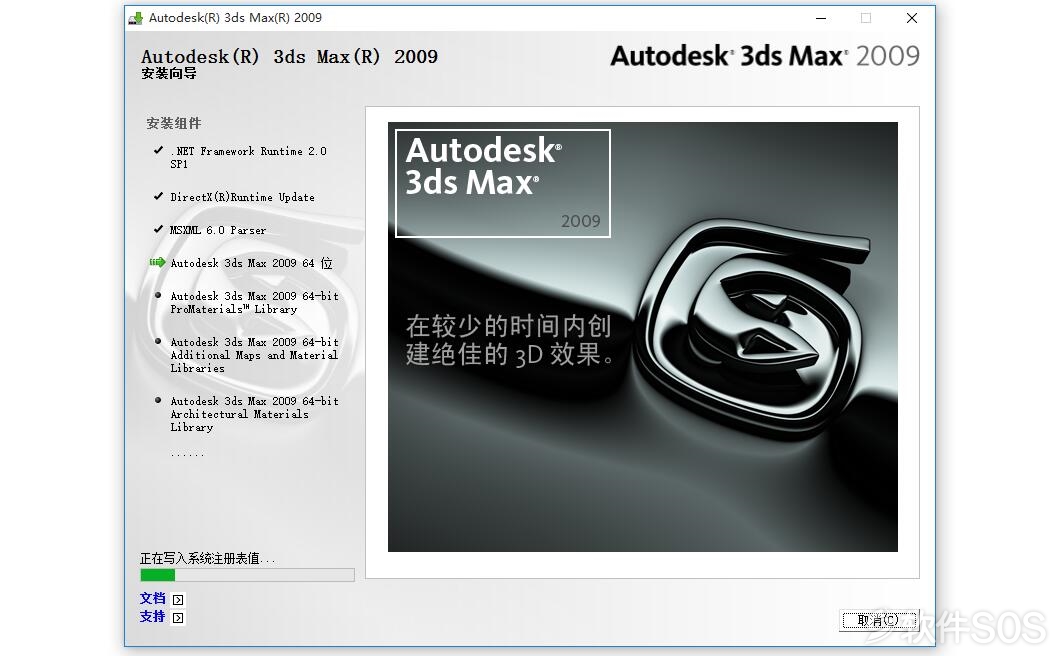Click the Cancel button 取消(C)
This screenshot has width=1062, height=656.
pos(878,619)
